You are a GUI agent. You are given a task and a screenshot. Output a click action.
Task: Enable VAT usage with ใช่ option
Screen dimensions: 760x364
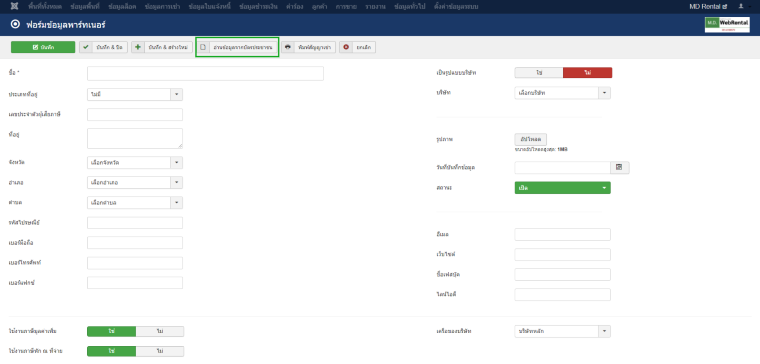111,331
